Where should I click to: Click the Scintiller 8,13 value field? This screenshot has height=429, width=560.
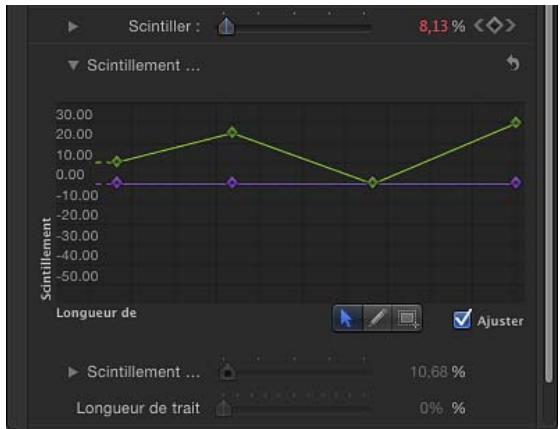pyautogui.click(x=433, y=26)
